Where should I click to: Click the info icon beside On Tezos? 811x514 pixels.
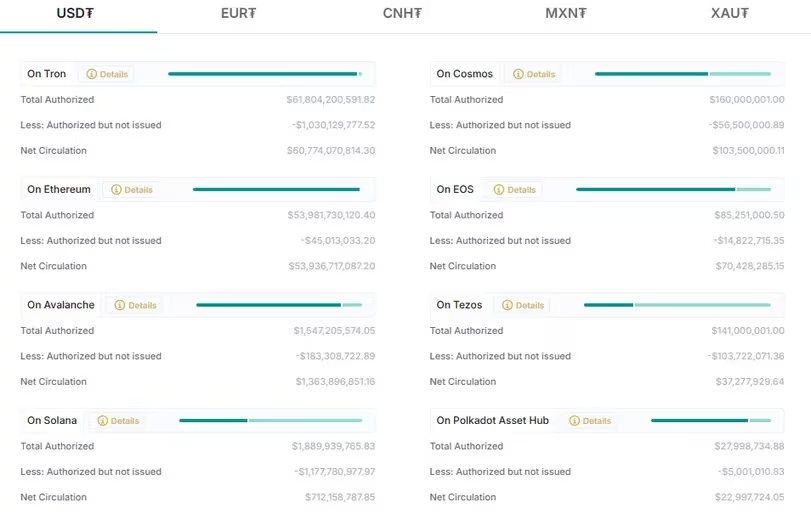pos(508,305)
